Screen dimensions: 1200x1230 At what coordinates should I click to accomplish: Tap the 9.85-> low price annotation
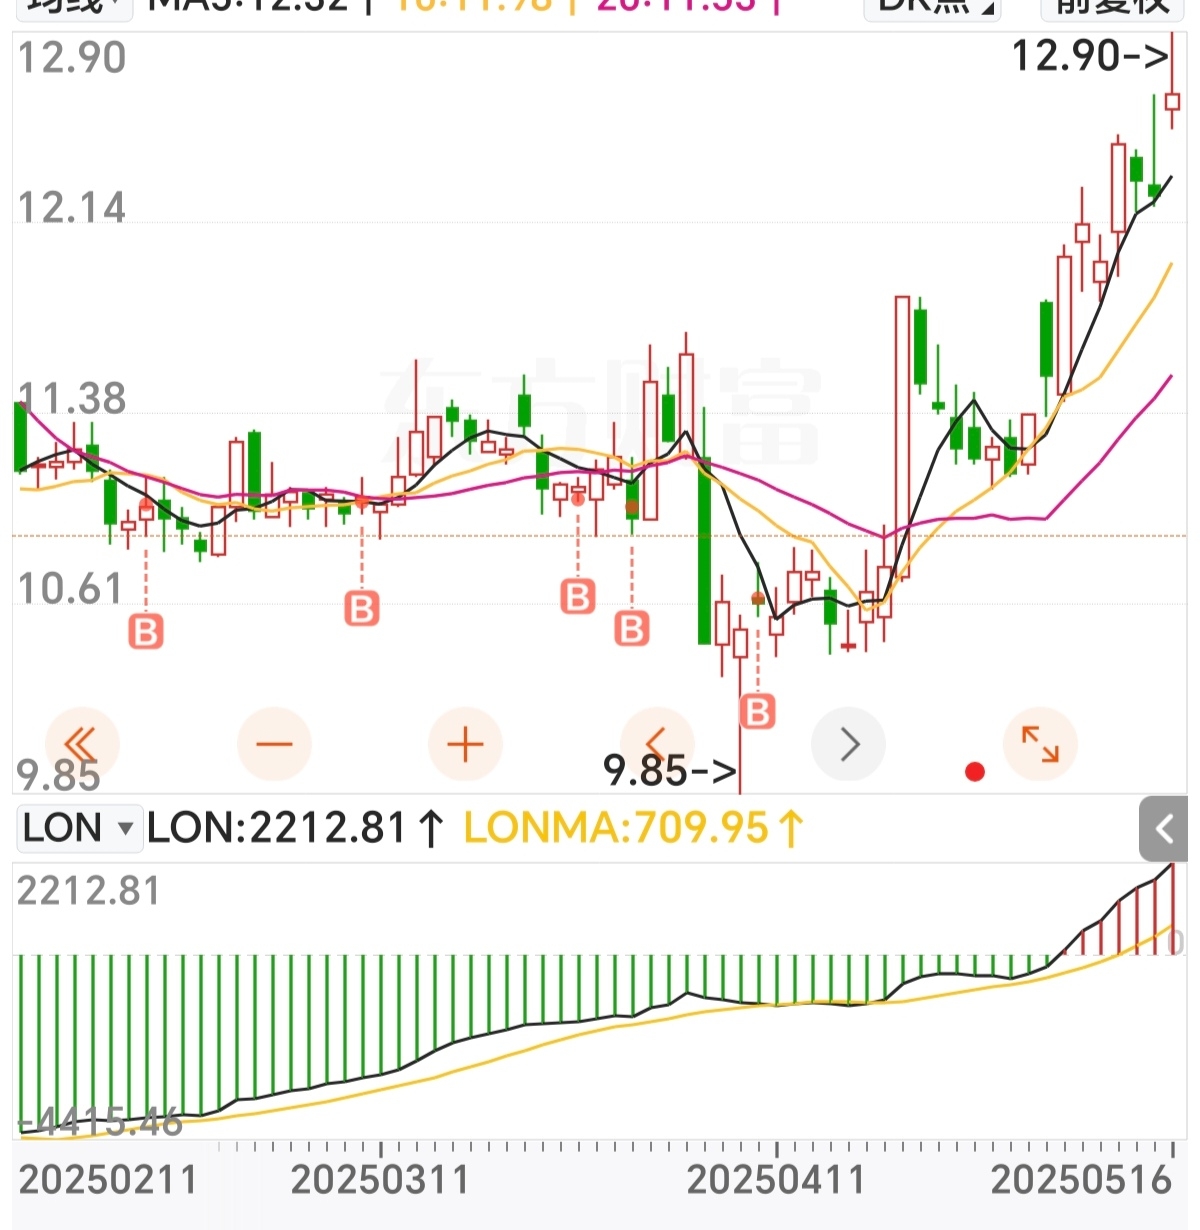click(670, 771)
